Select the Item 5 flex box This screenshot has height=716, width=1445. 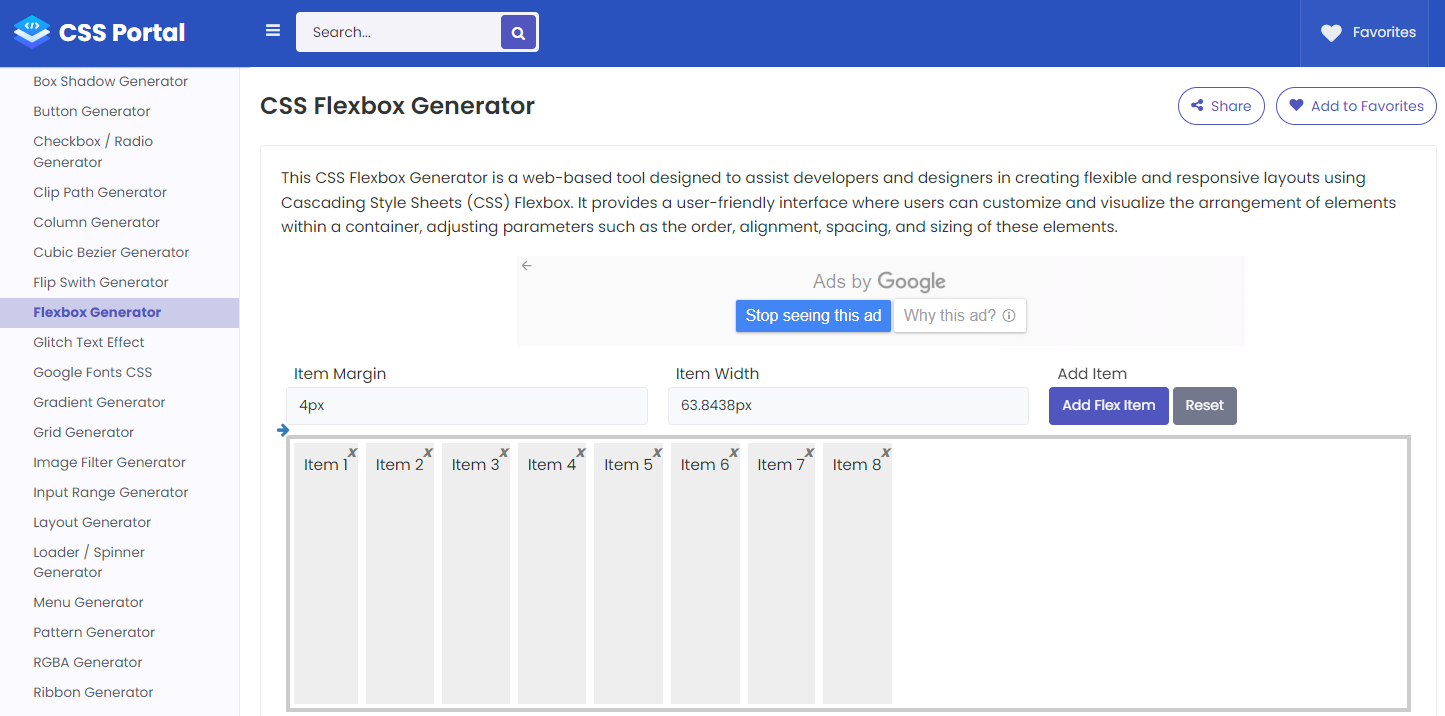pos(628,573)
